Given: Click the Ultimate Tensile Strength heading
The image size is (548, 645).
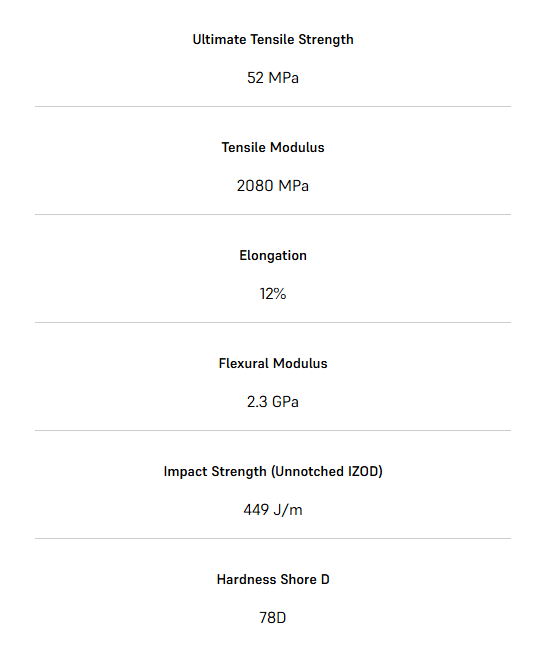Looking at the screenshot, I should [x=273, y=40].
